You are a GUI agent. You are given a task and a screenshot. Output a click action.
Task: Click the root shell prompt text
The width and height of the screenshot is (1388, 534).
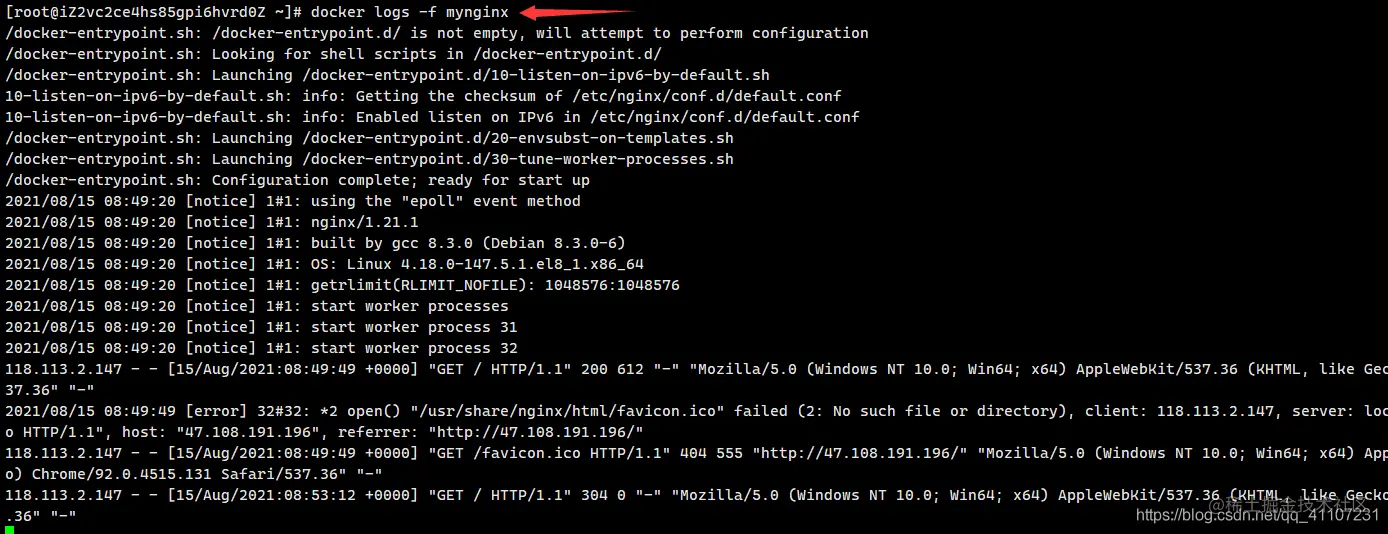click(153, 12)
